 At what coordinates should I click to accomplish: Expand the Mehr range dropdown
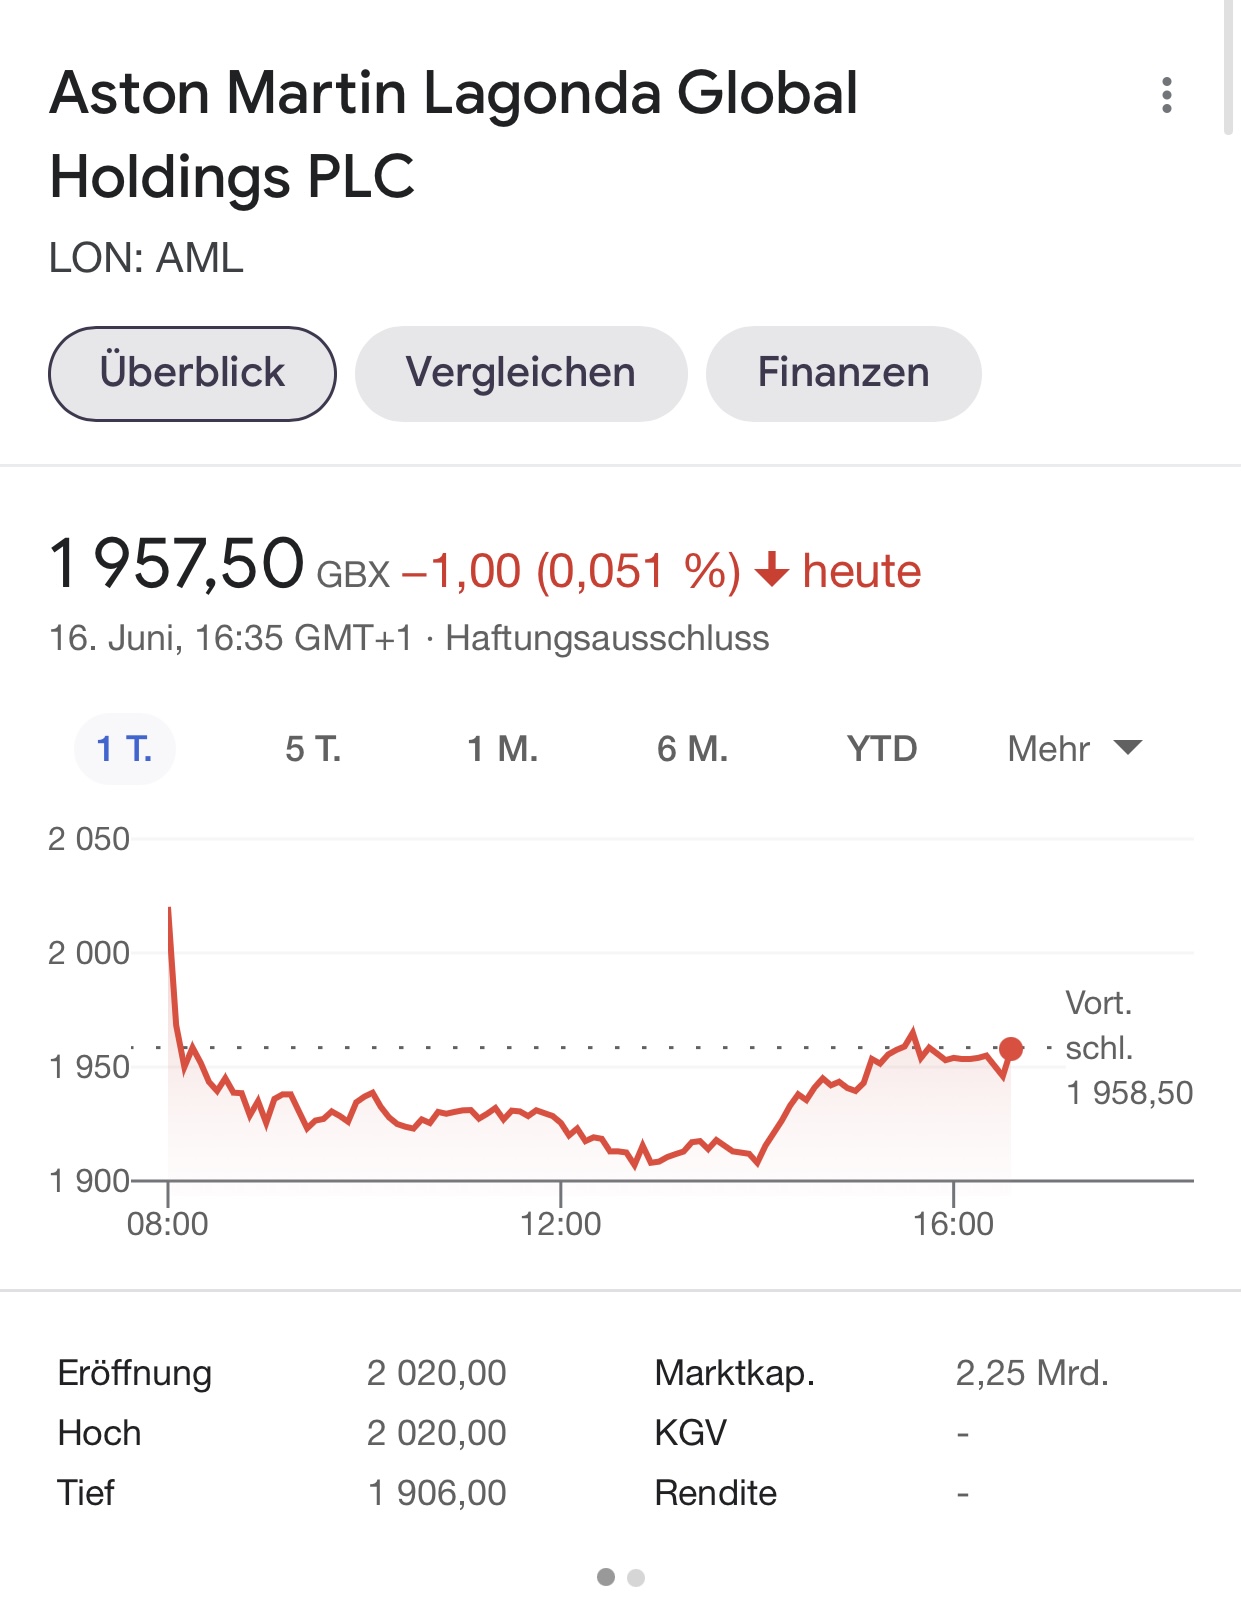pos(1075,749)
